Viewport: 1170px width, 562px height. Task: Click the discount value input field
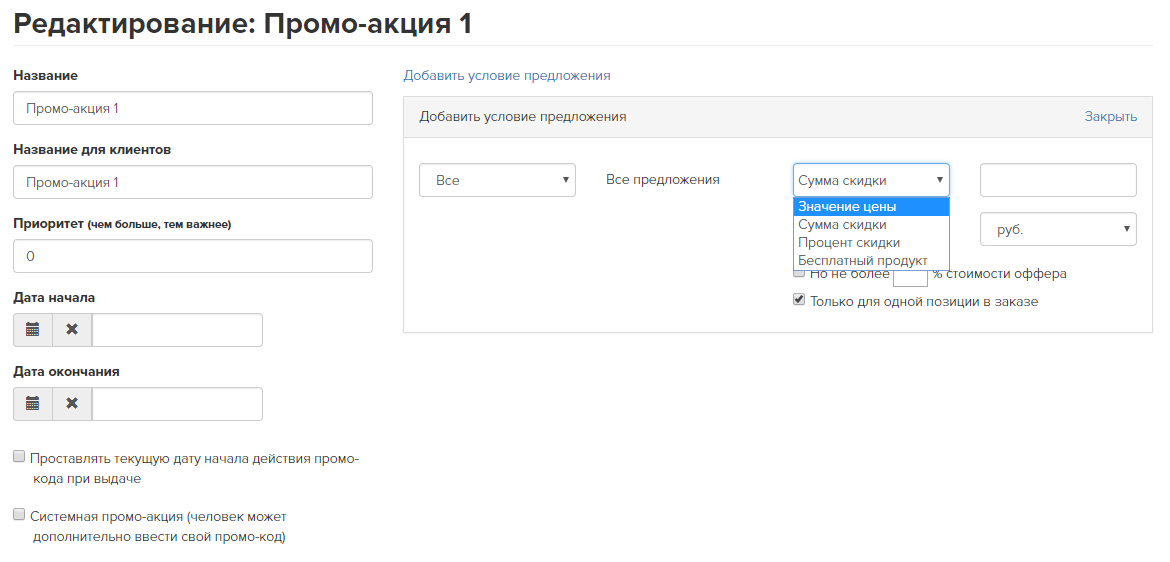pyautogui.click(x=1058, y=180)
